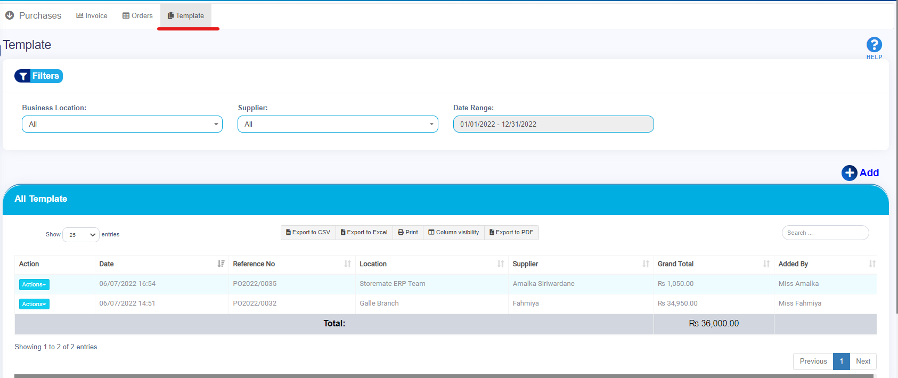
Task: Sort the Grand Total column arrows
Action: [766, 264]
